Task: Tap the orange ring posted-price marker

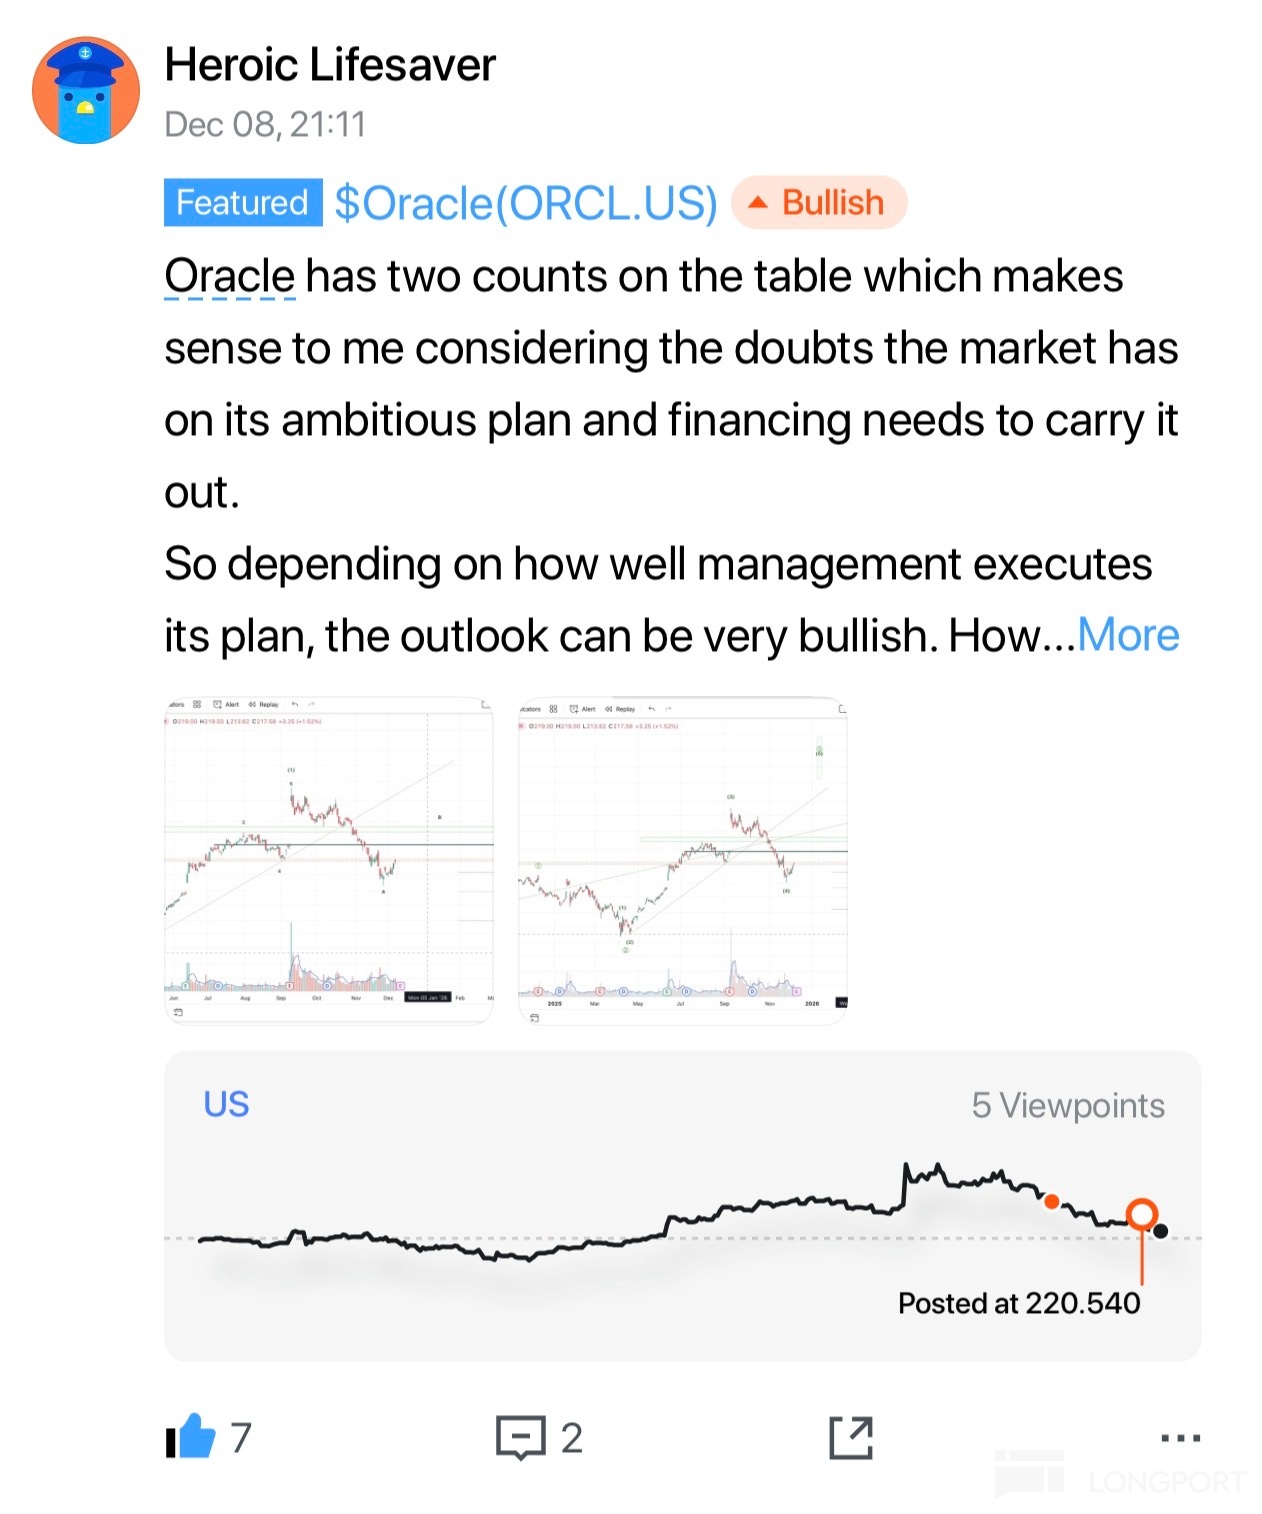Action: tap(1141, 1215)
